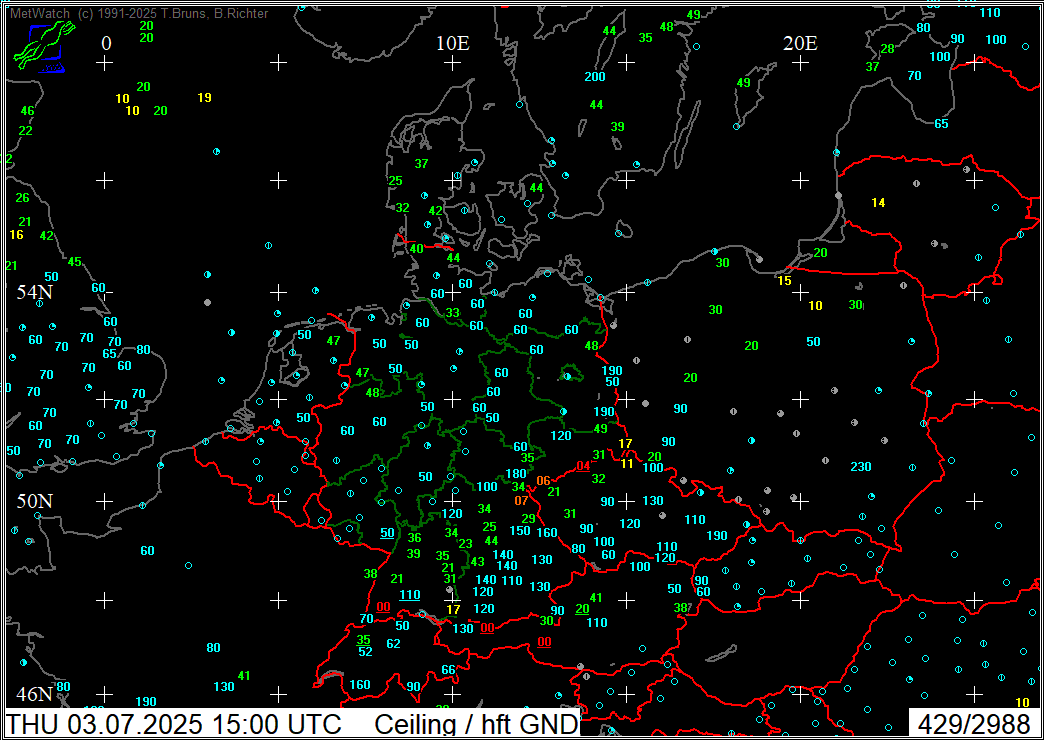Click the 50N latitude label
Viewport: 1044px width, 740px height.
click(x=35, y=501)
